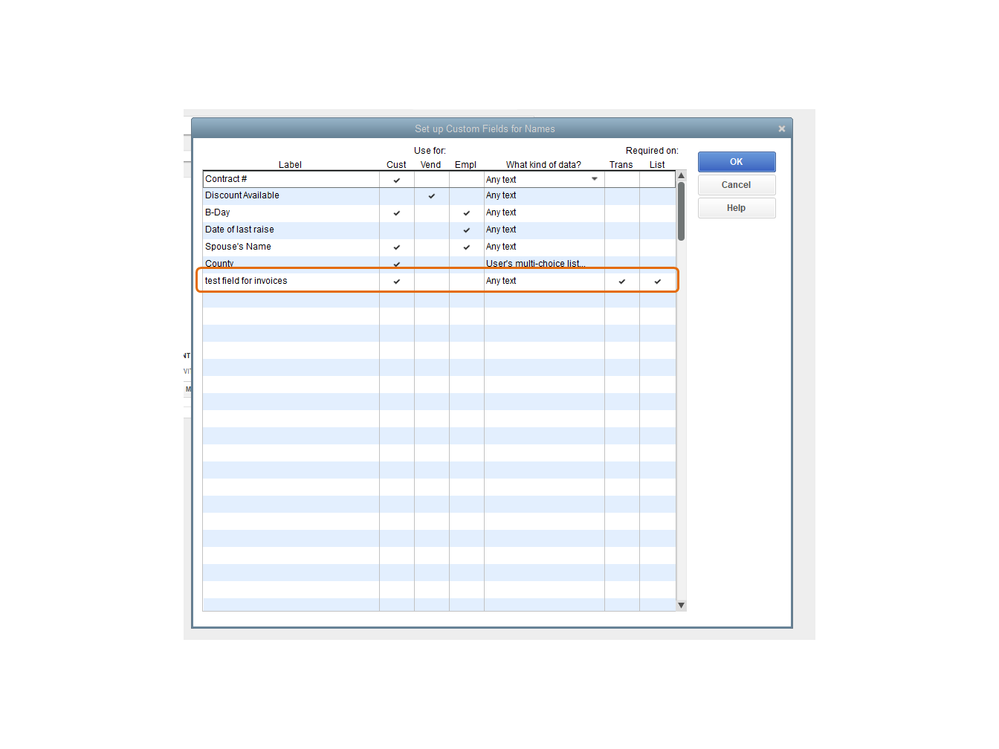Close the Set up Custom Fields window
999x749 pixels.
(782, 129)
